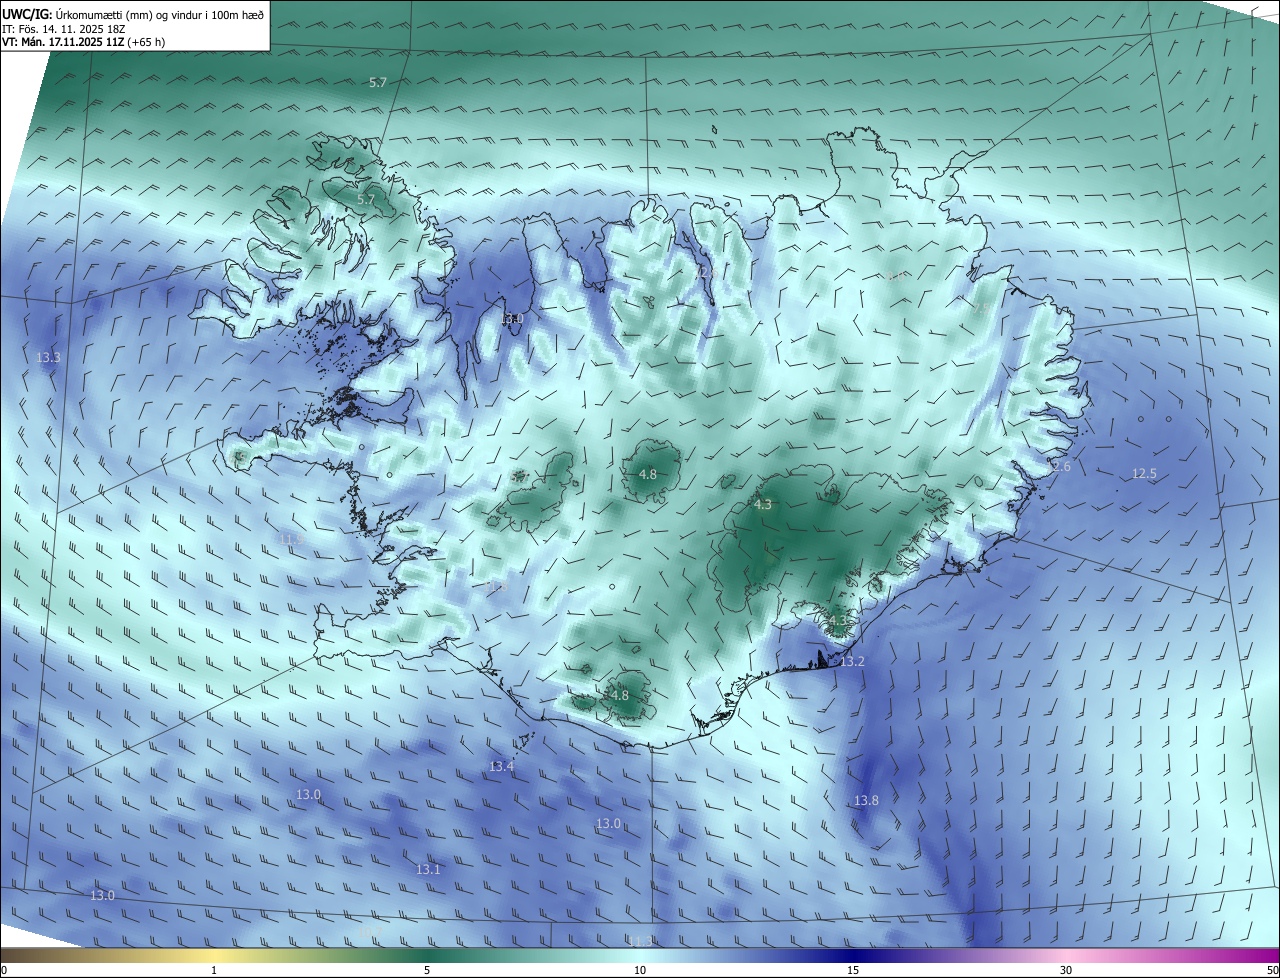
Task: Click the color scale tick labeled 15
Action: (x=853, y=970)
